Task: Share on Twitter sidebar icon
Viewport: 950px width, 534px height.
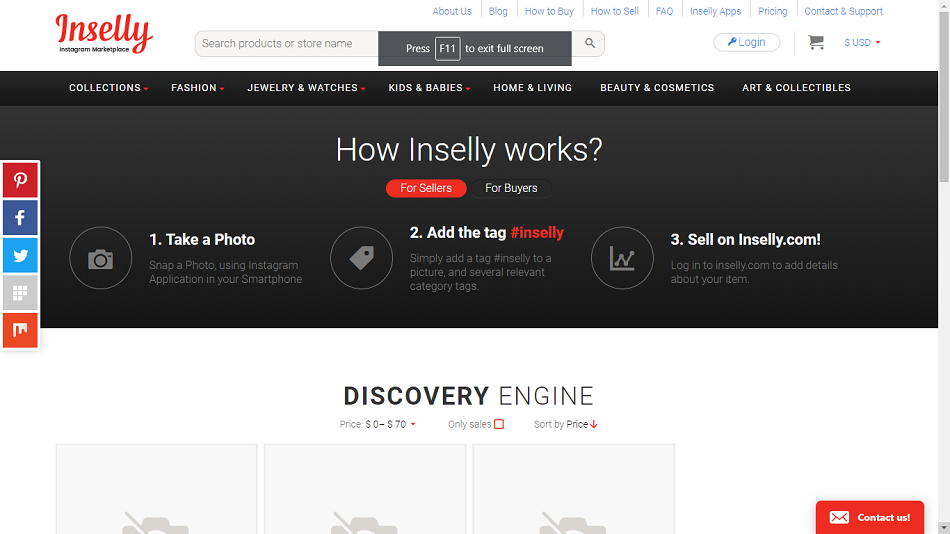Action: click(x=20, y=255)
